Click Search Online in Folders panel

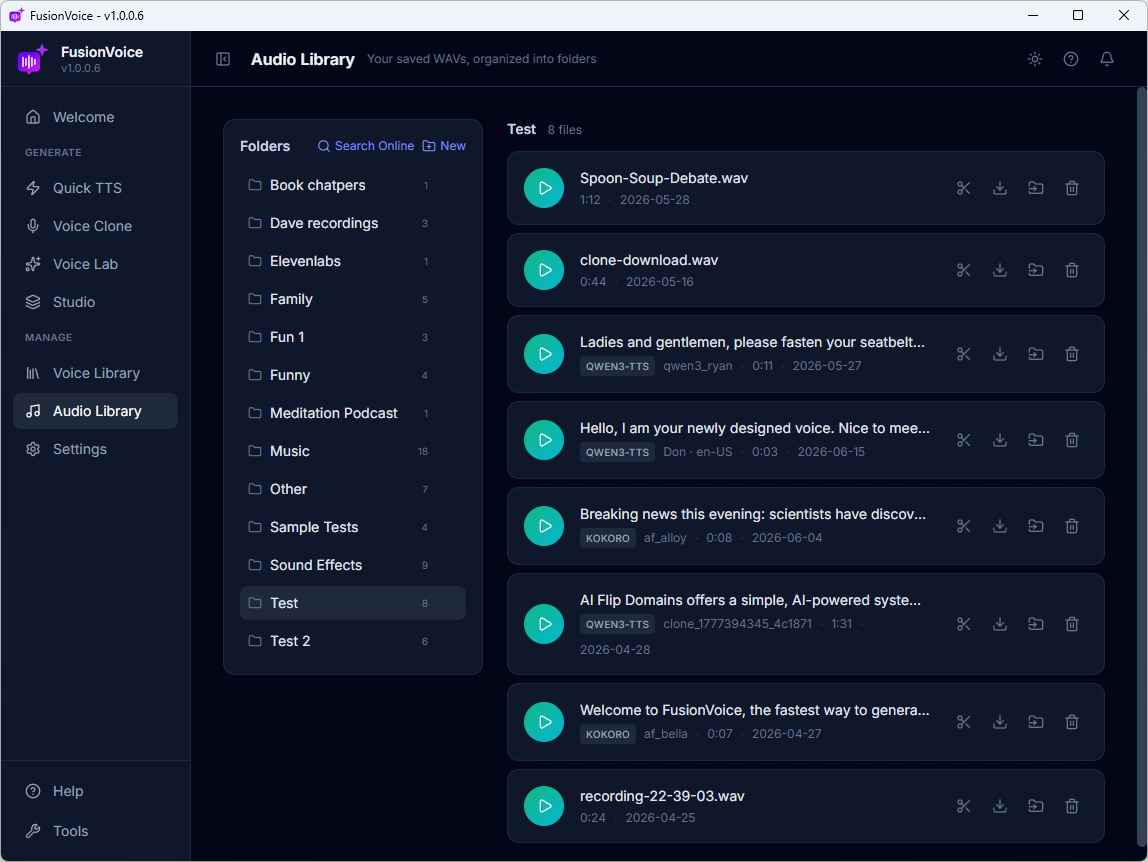click(x=365, y=146)
